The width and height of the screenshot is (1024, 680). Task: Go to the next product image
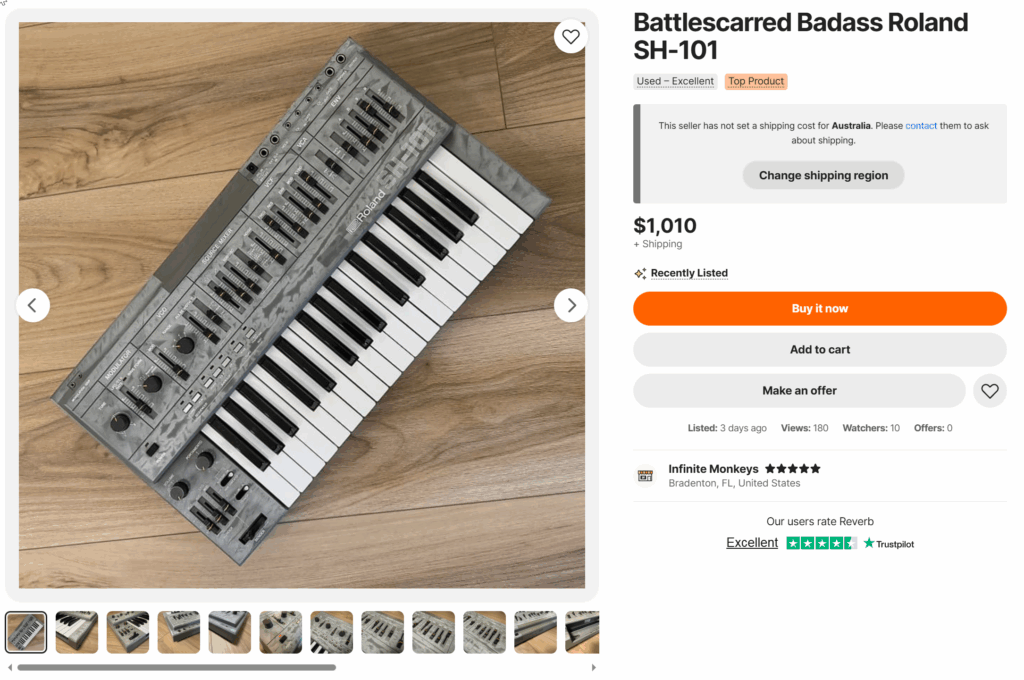(x=570, y=305)
